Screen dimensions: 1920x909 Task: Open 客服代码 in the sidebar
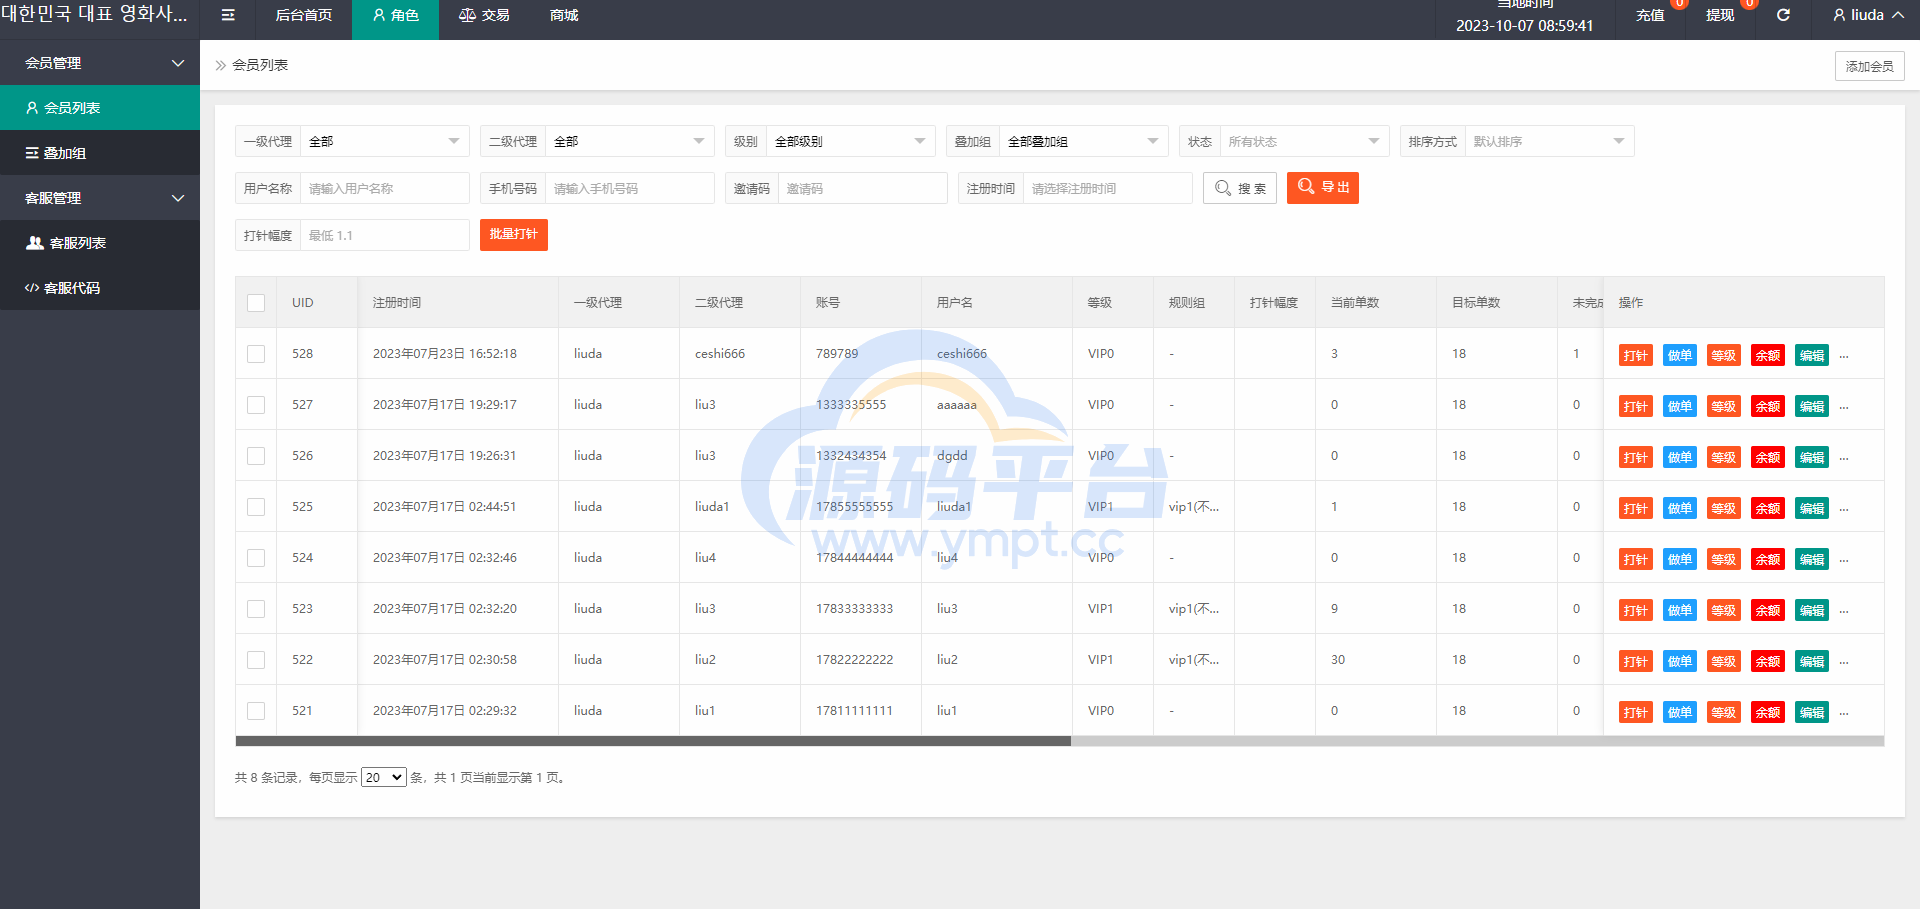click(100, 288)
